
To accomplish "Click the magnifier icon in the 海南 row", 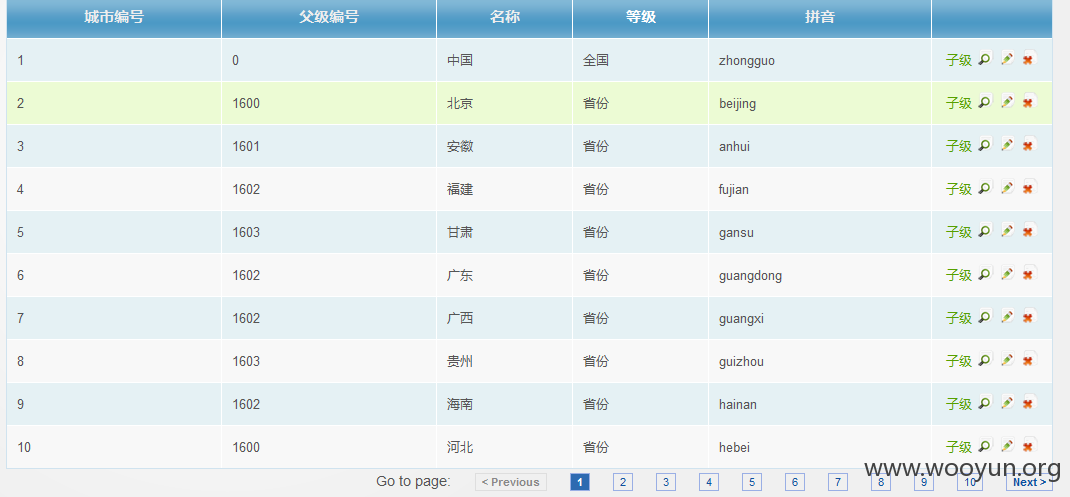I will click(x=984, y=403).
